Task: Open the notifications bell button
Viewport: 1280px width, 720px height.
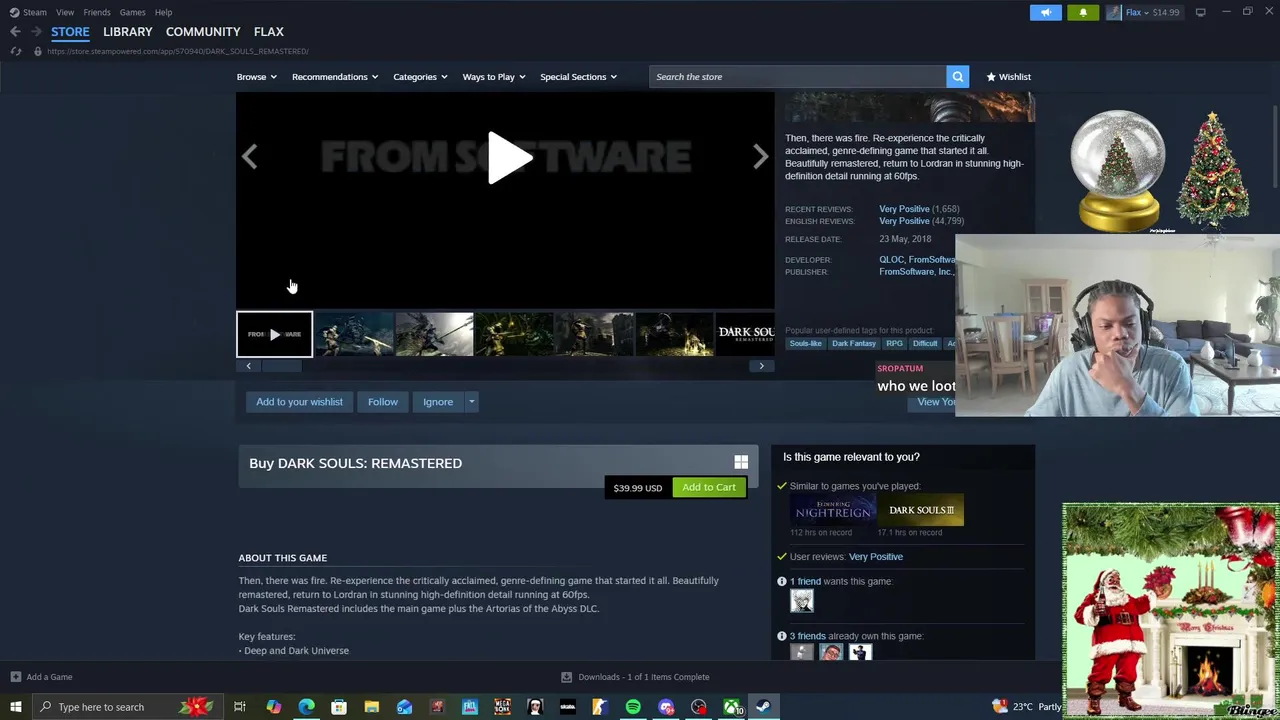Action: (x=1083, y=12)
